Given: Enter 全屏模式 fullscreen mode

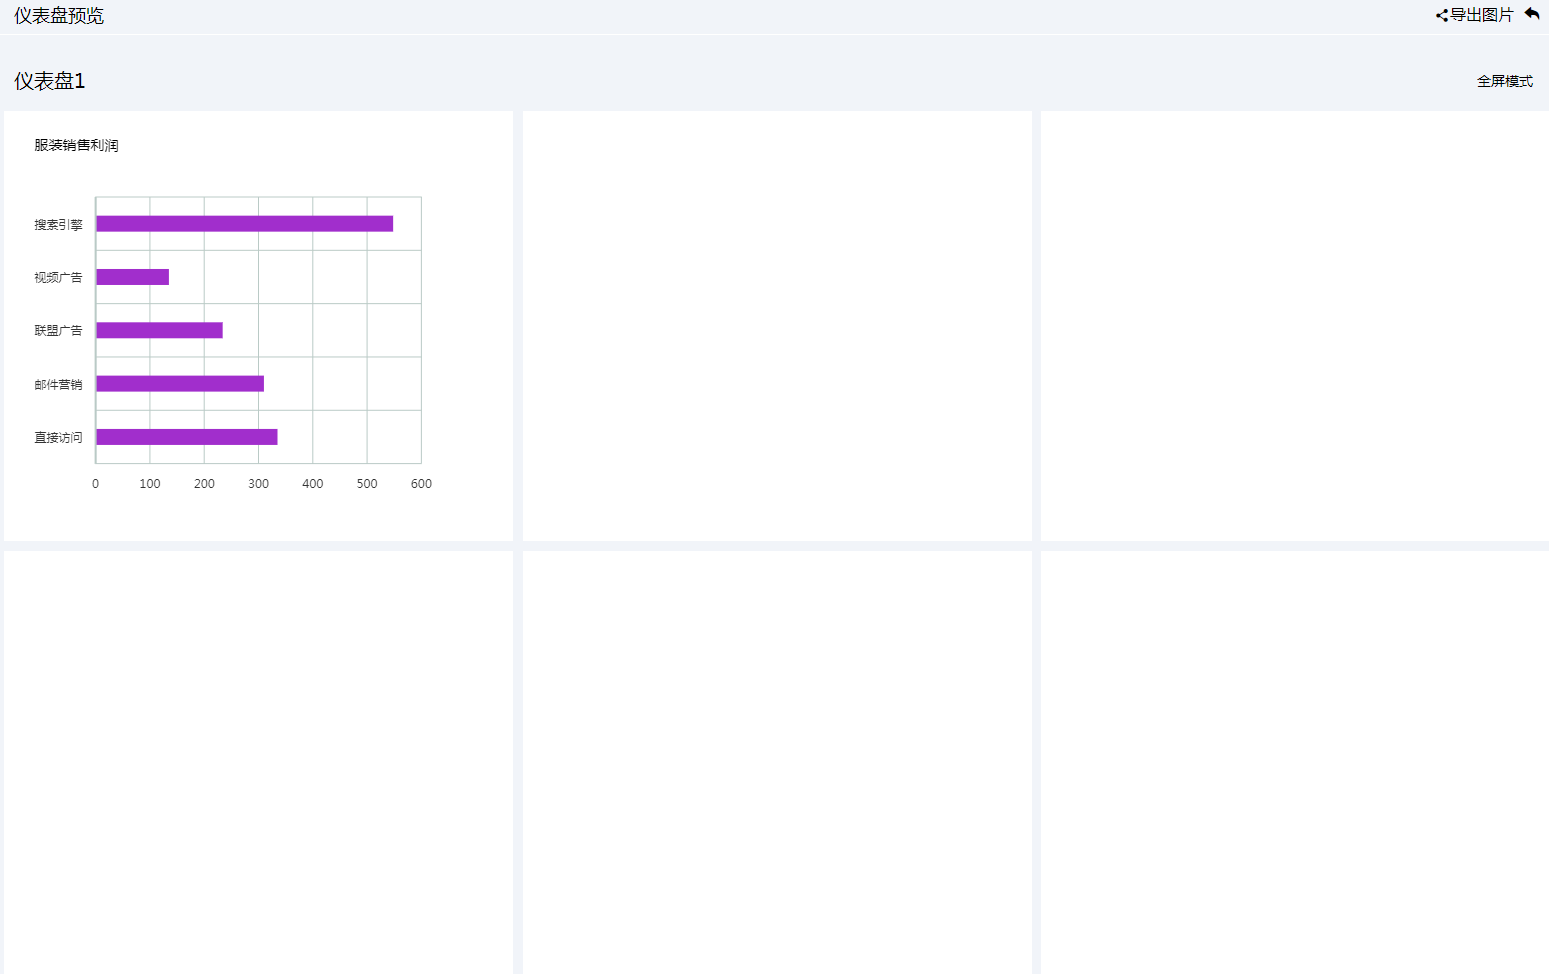Looking at the screenshot, I should [x=1504, y=81].
